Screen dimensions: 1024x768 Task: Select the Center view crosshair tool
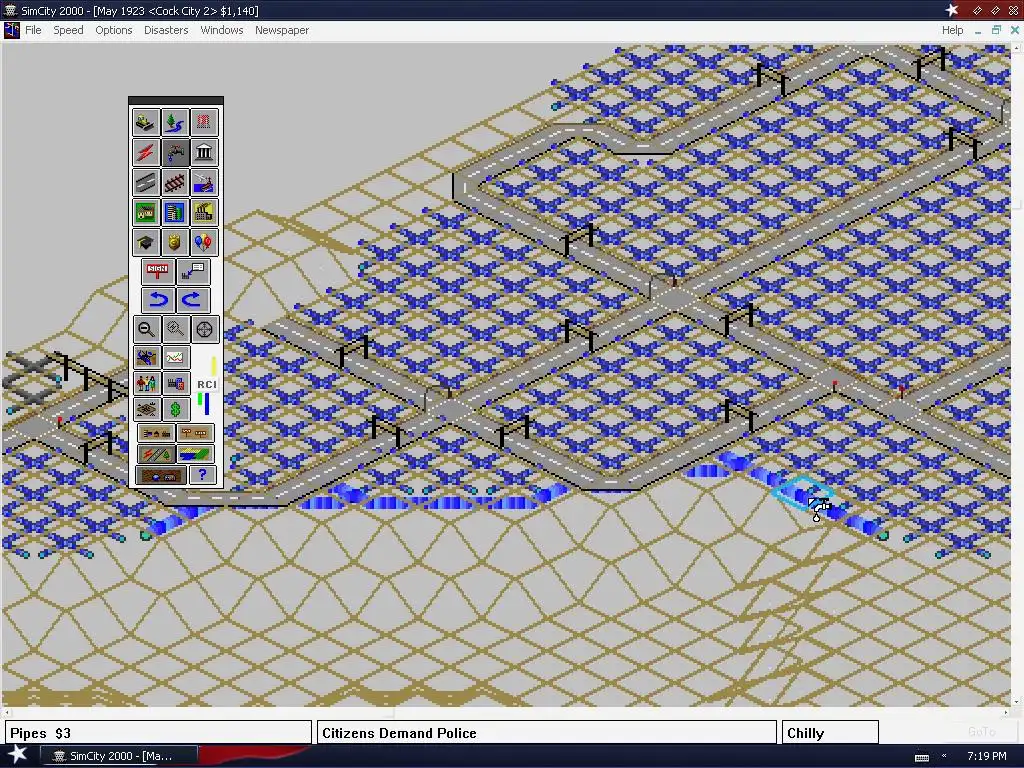pos(204,330)
